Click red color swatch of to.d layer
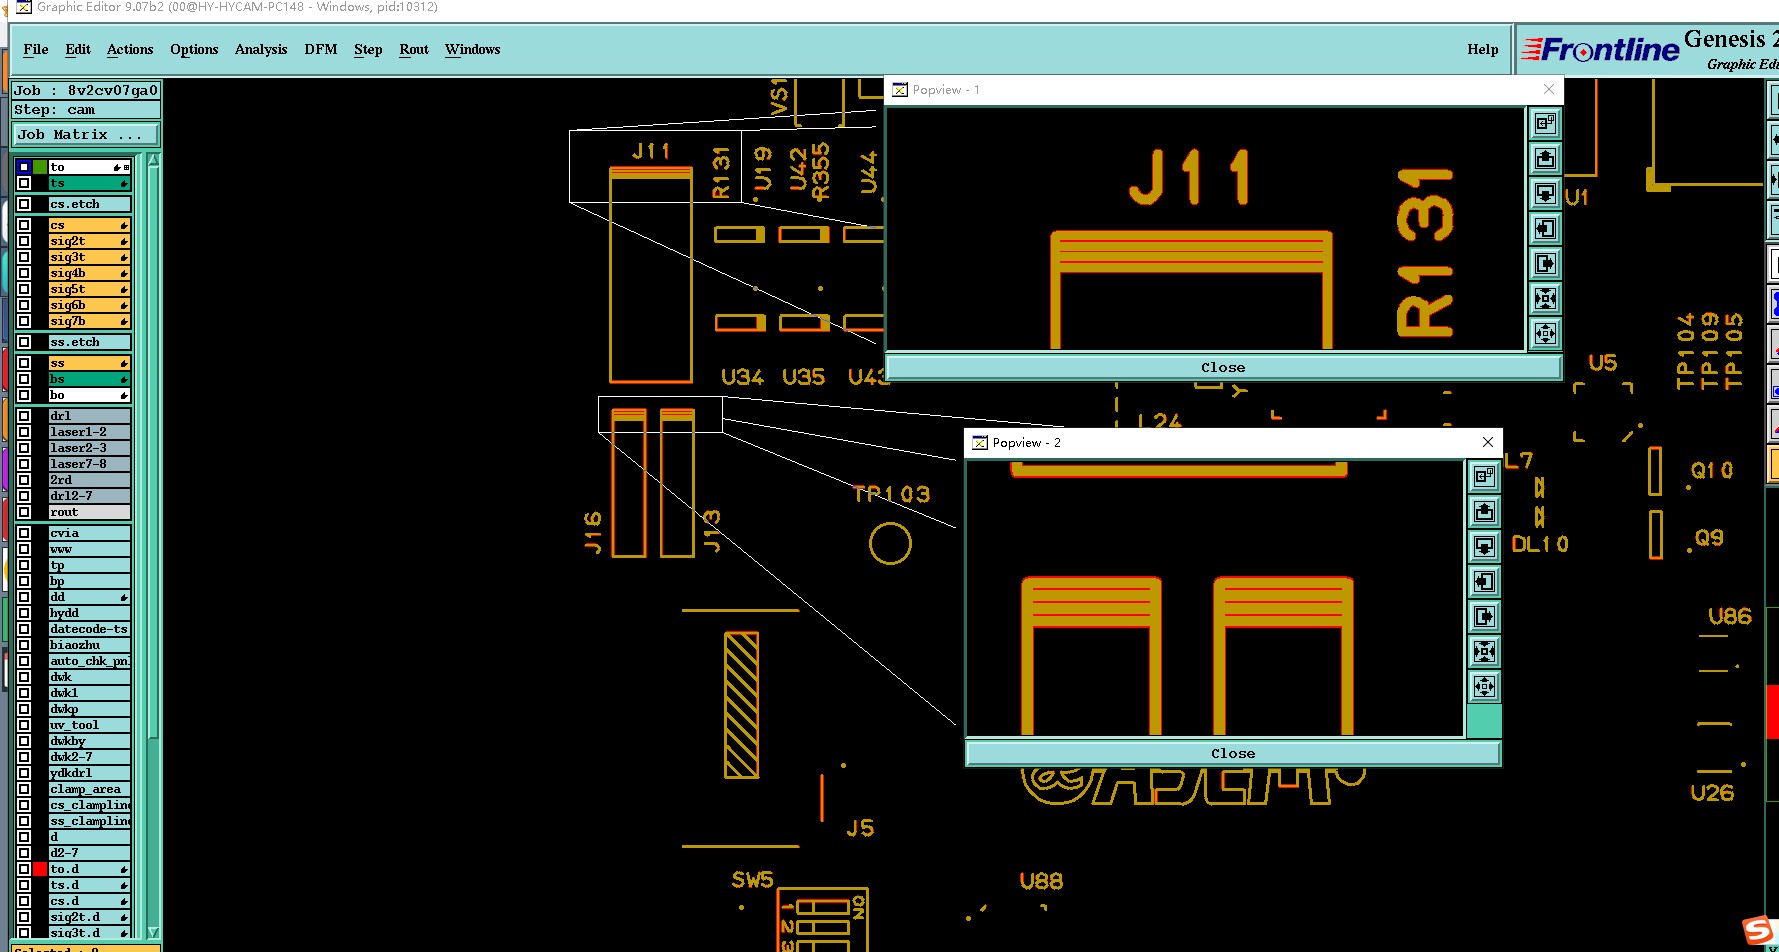Viewport: 1779px width, 952px height. [x=40, y=869]
